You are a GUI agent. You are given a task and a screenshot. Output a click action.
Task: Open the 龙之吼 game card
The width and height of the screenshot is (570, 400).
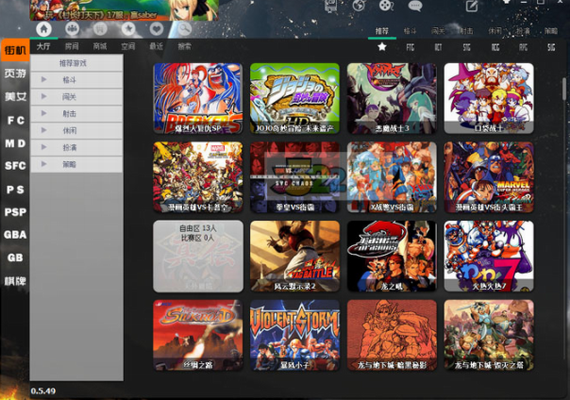click(392, 256)
